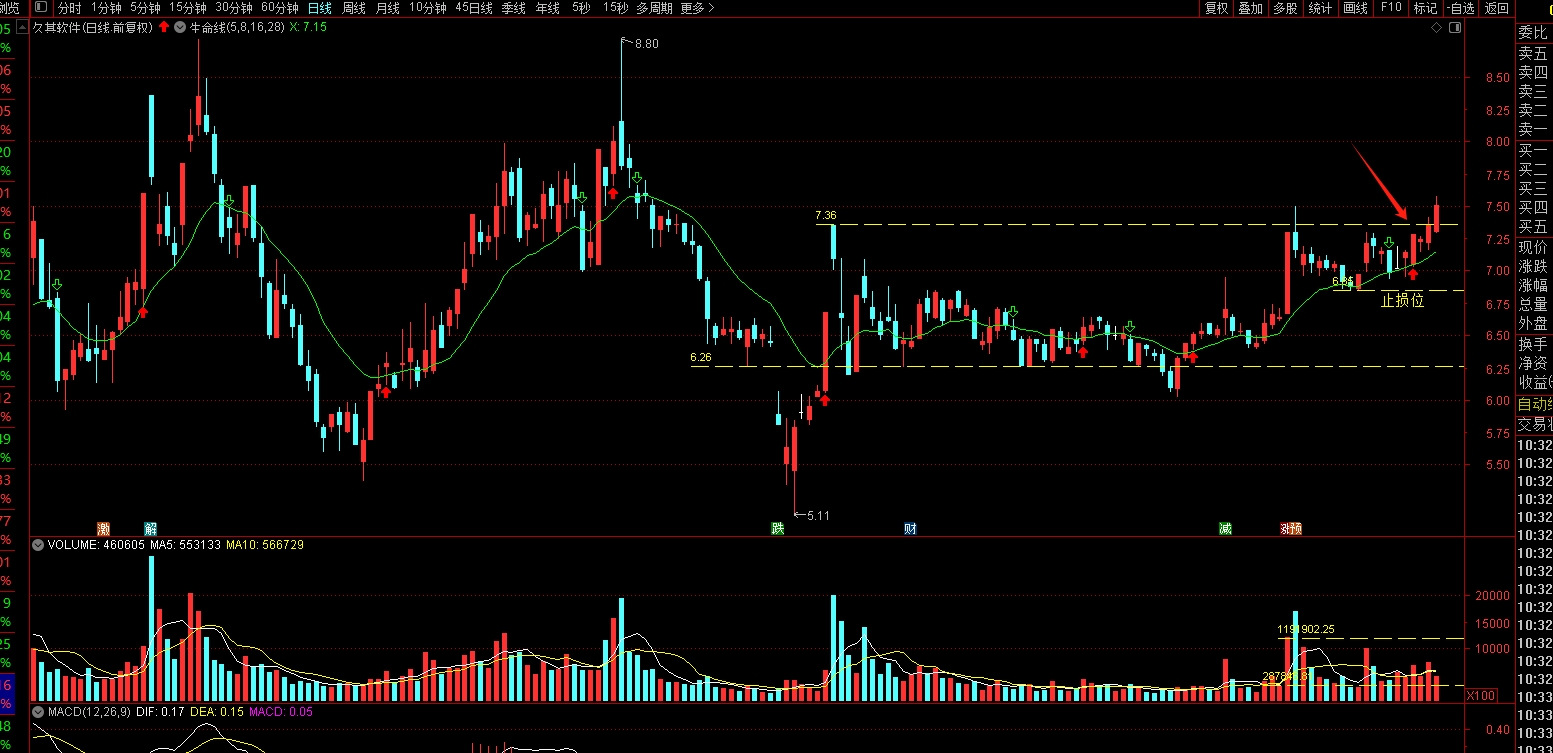This screenshot has height=753, width=1553.
Task: Click the 财 event marker
Action: click(x=910, y=528)
